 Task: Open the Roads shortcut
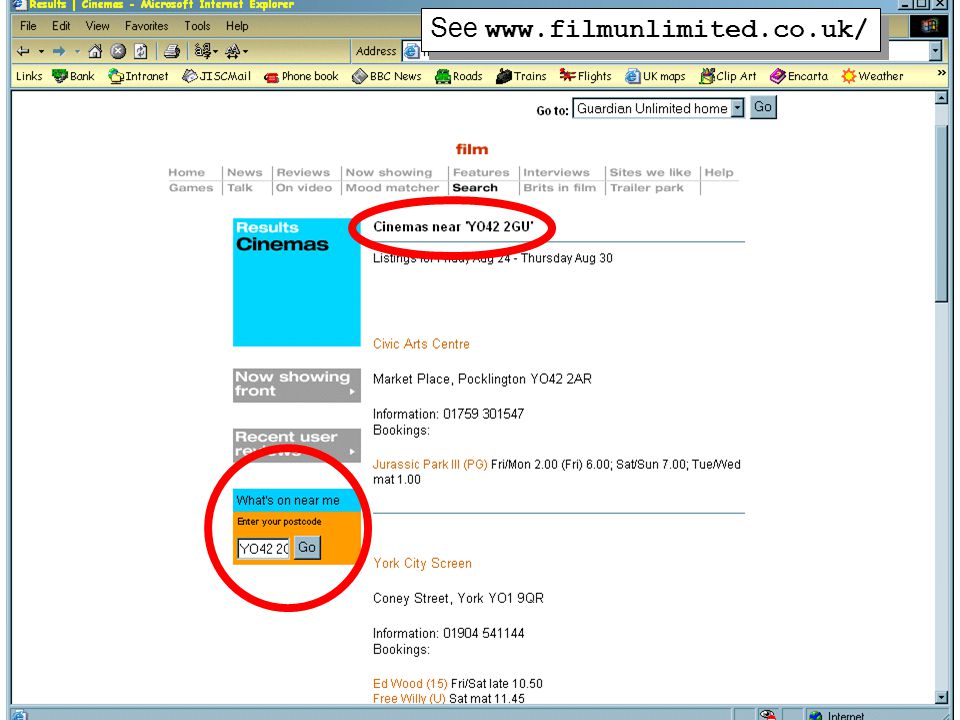pyautogui.click(x=459, y=76)
